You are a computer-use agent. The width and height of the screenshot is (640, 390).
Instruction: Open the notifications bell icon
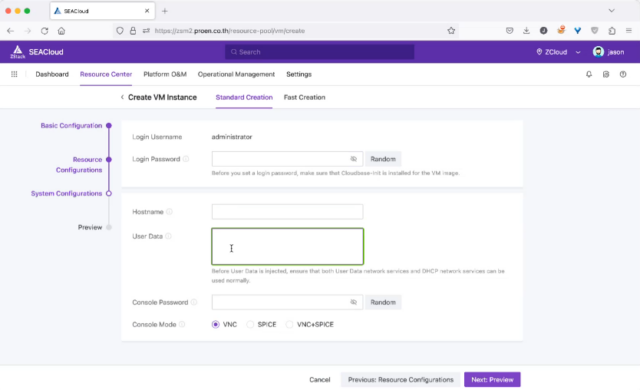[589, 74]
